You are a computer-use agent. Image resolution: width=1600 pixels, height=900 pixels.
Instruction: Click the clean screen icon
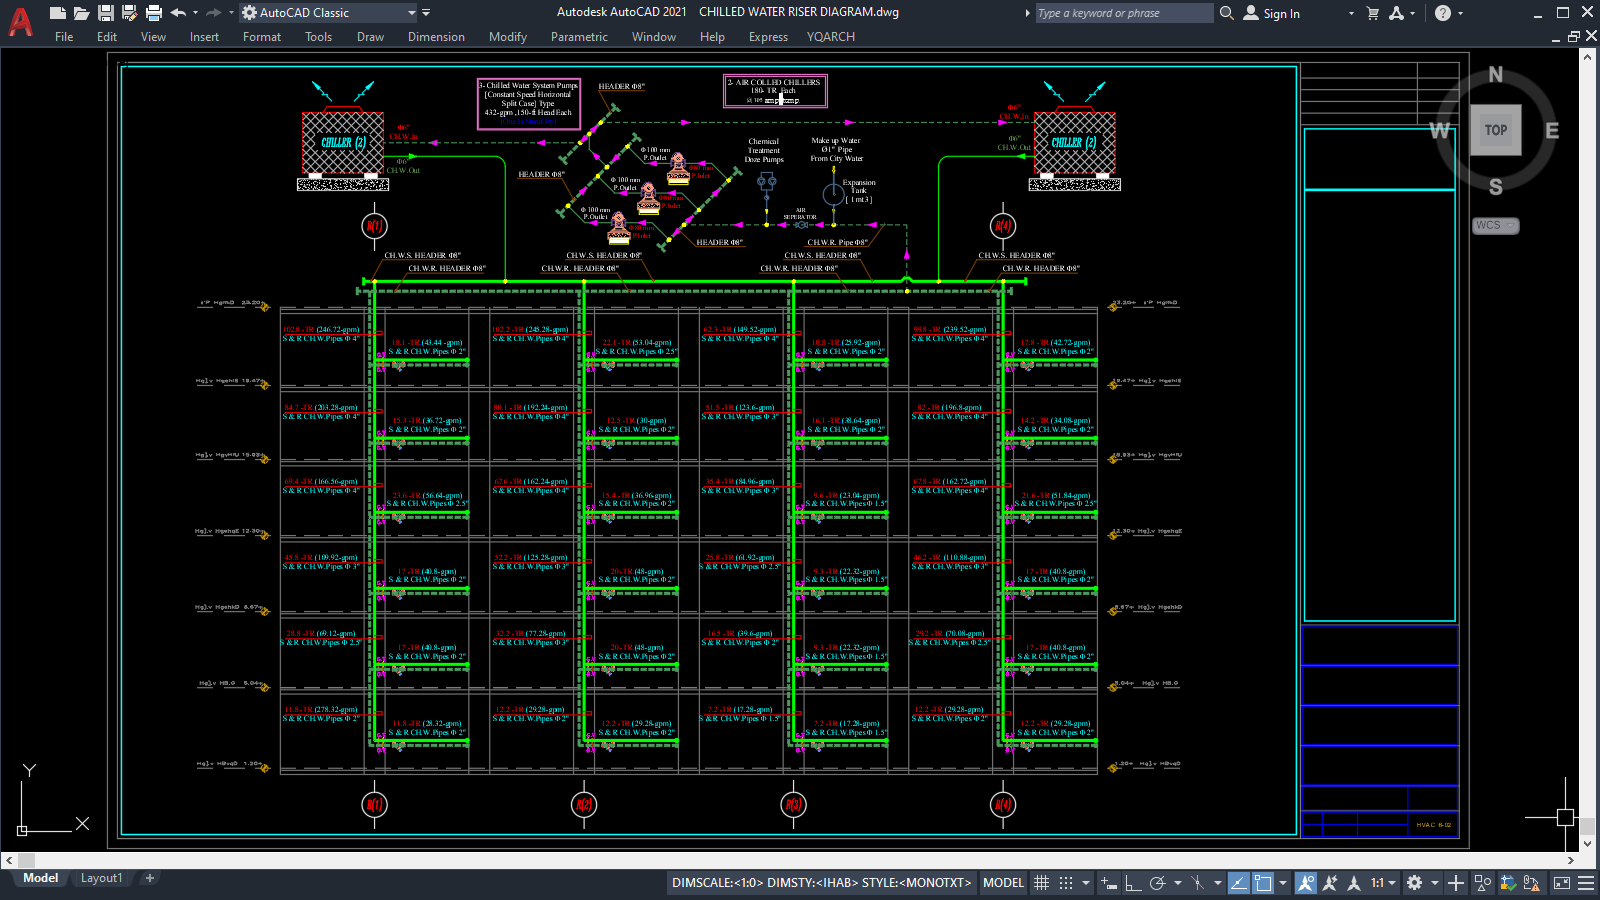(1562, 883)
